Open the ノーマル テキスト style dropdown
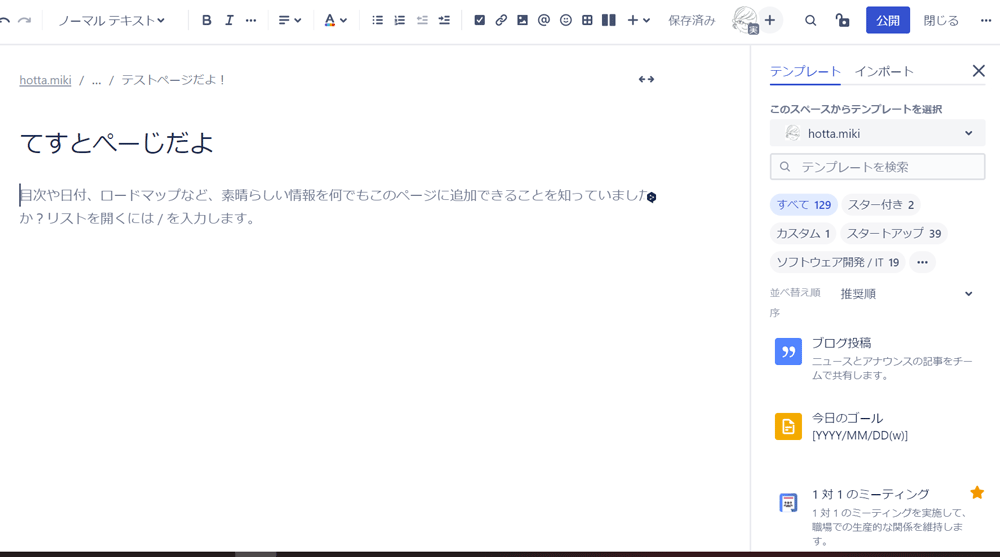Viewport: 1000px width, 557px height. click(112, 20)
